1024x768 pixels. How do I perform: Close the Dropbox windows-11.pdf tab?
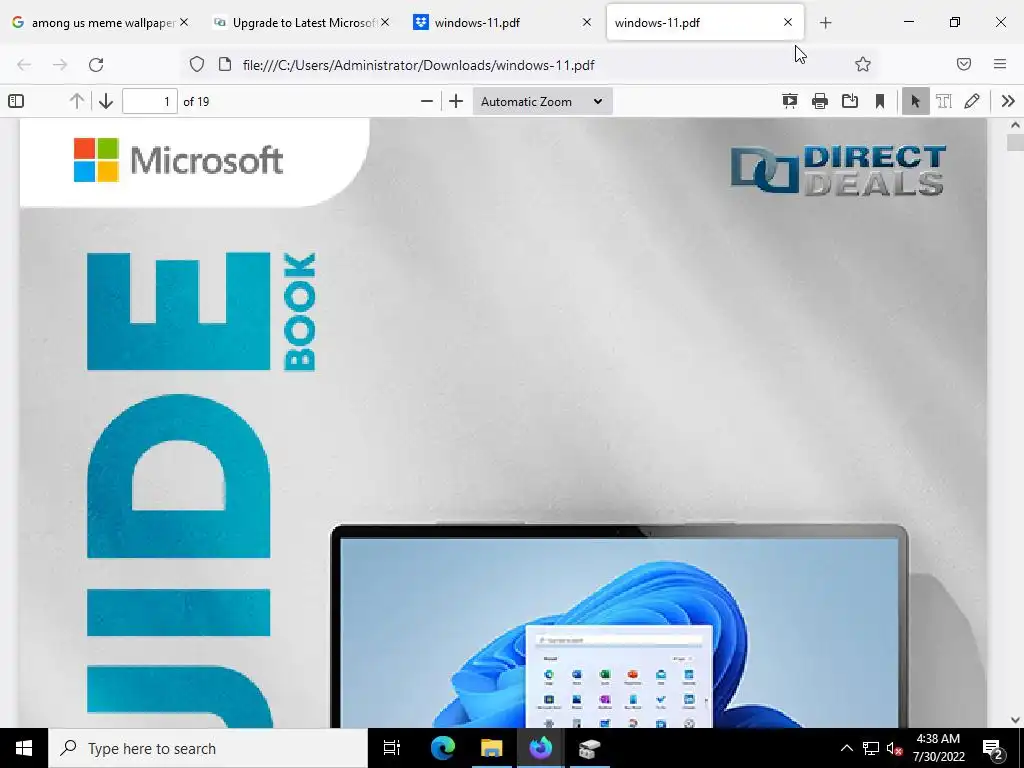tap(586, 22)
